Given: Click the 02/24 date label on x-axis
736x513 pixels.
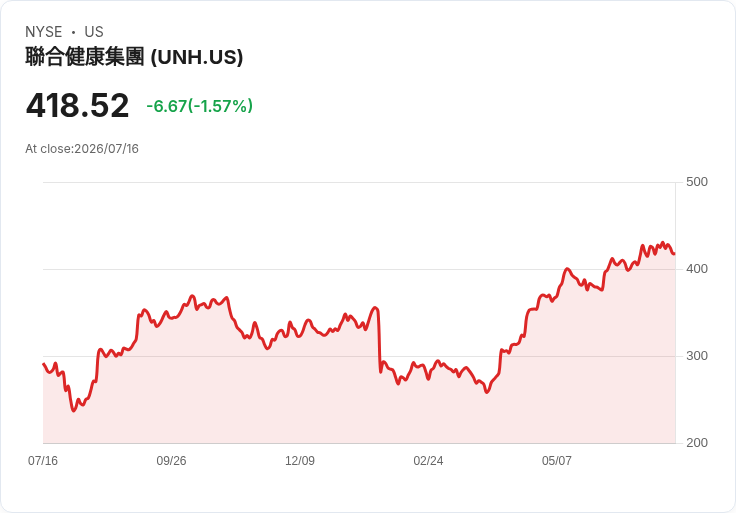Looking at the screenshot, I should pos(428,460).
